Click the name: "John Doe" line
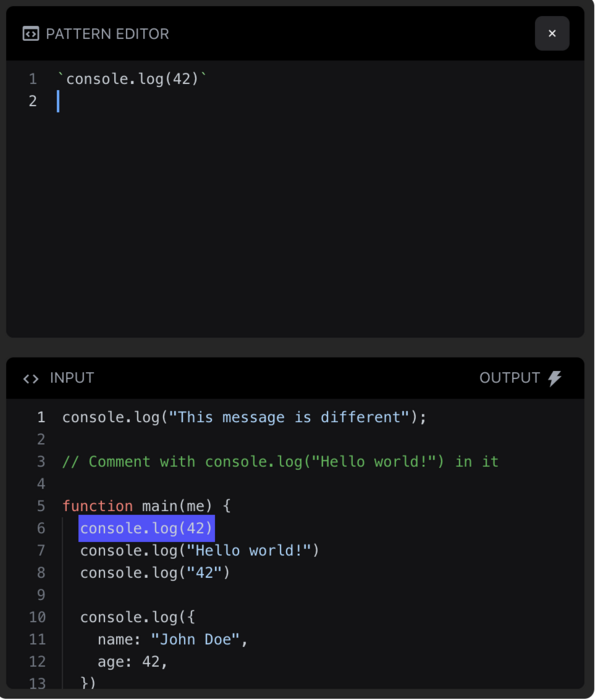 tap(173, 639)
